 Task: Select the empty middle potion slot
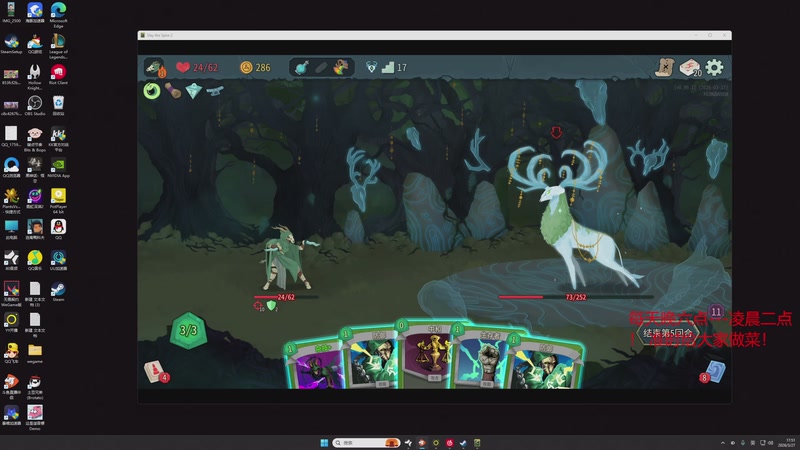(x=321, y=67)
